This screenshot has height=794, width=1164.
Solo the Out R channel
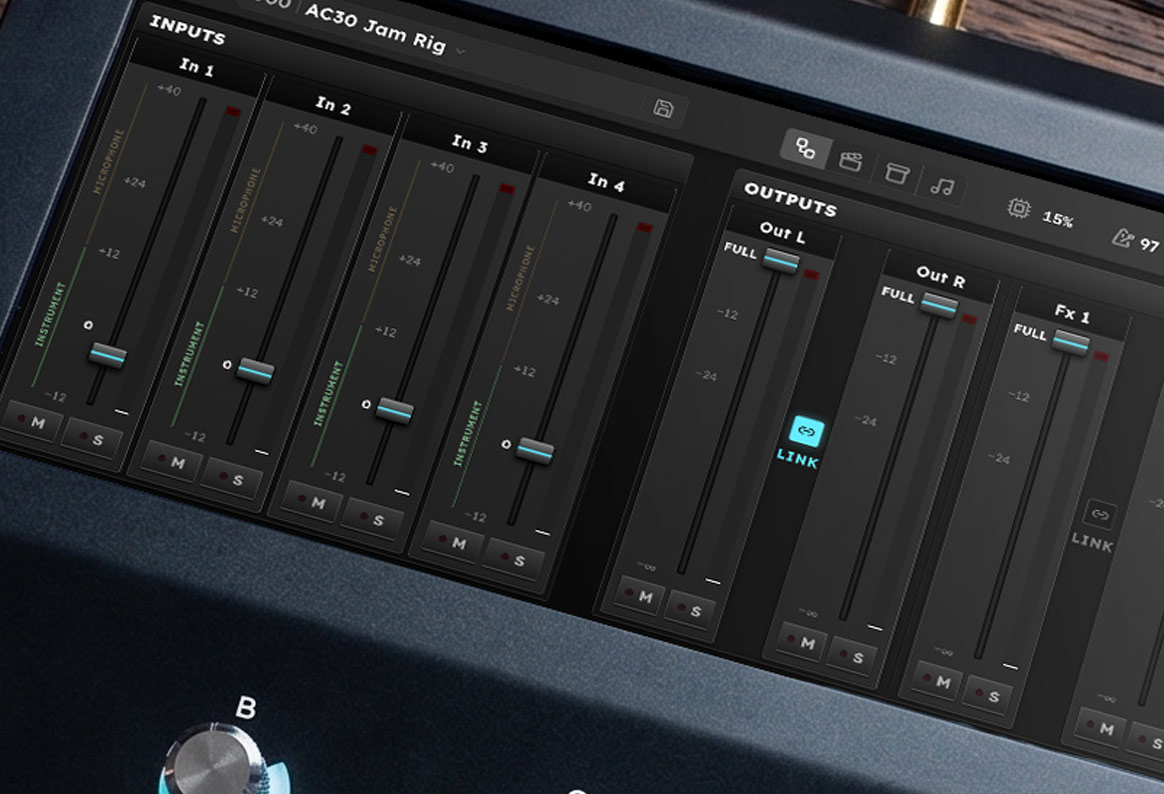click(x=852, y=657)
